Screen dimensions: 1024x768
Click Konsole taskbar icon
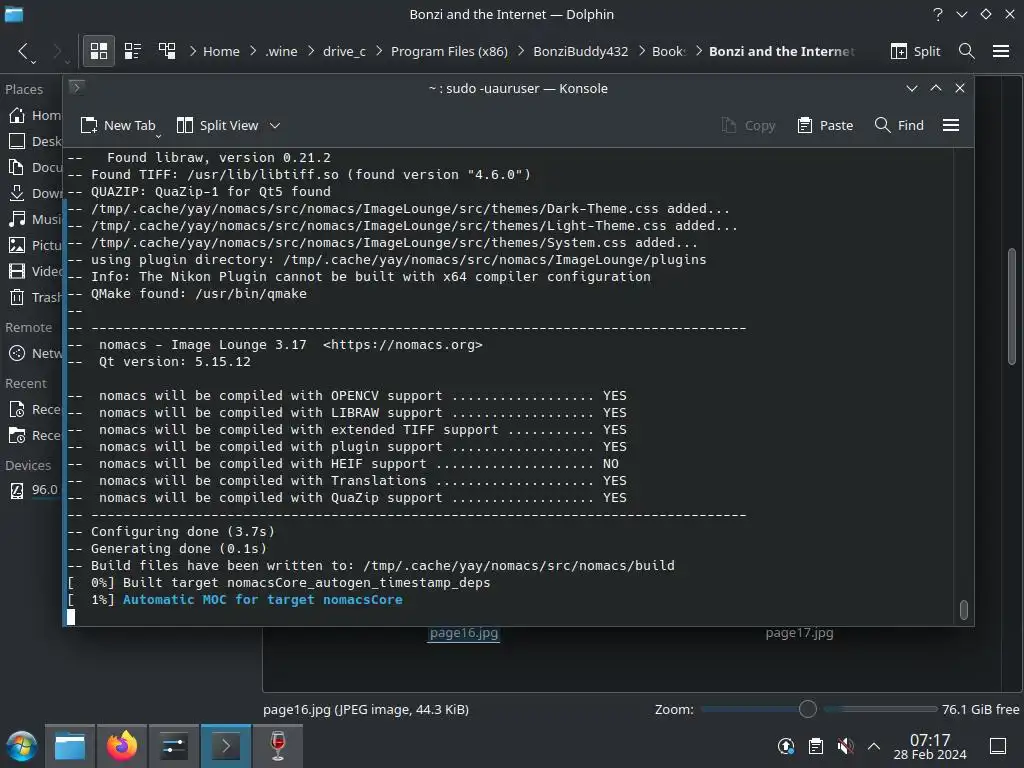tap(226, 746)
